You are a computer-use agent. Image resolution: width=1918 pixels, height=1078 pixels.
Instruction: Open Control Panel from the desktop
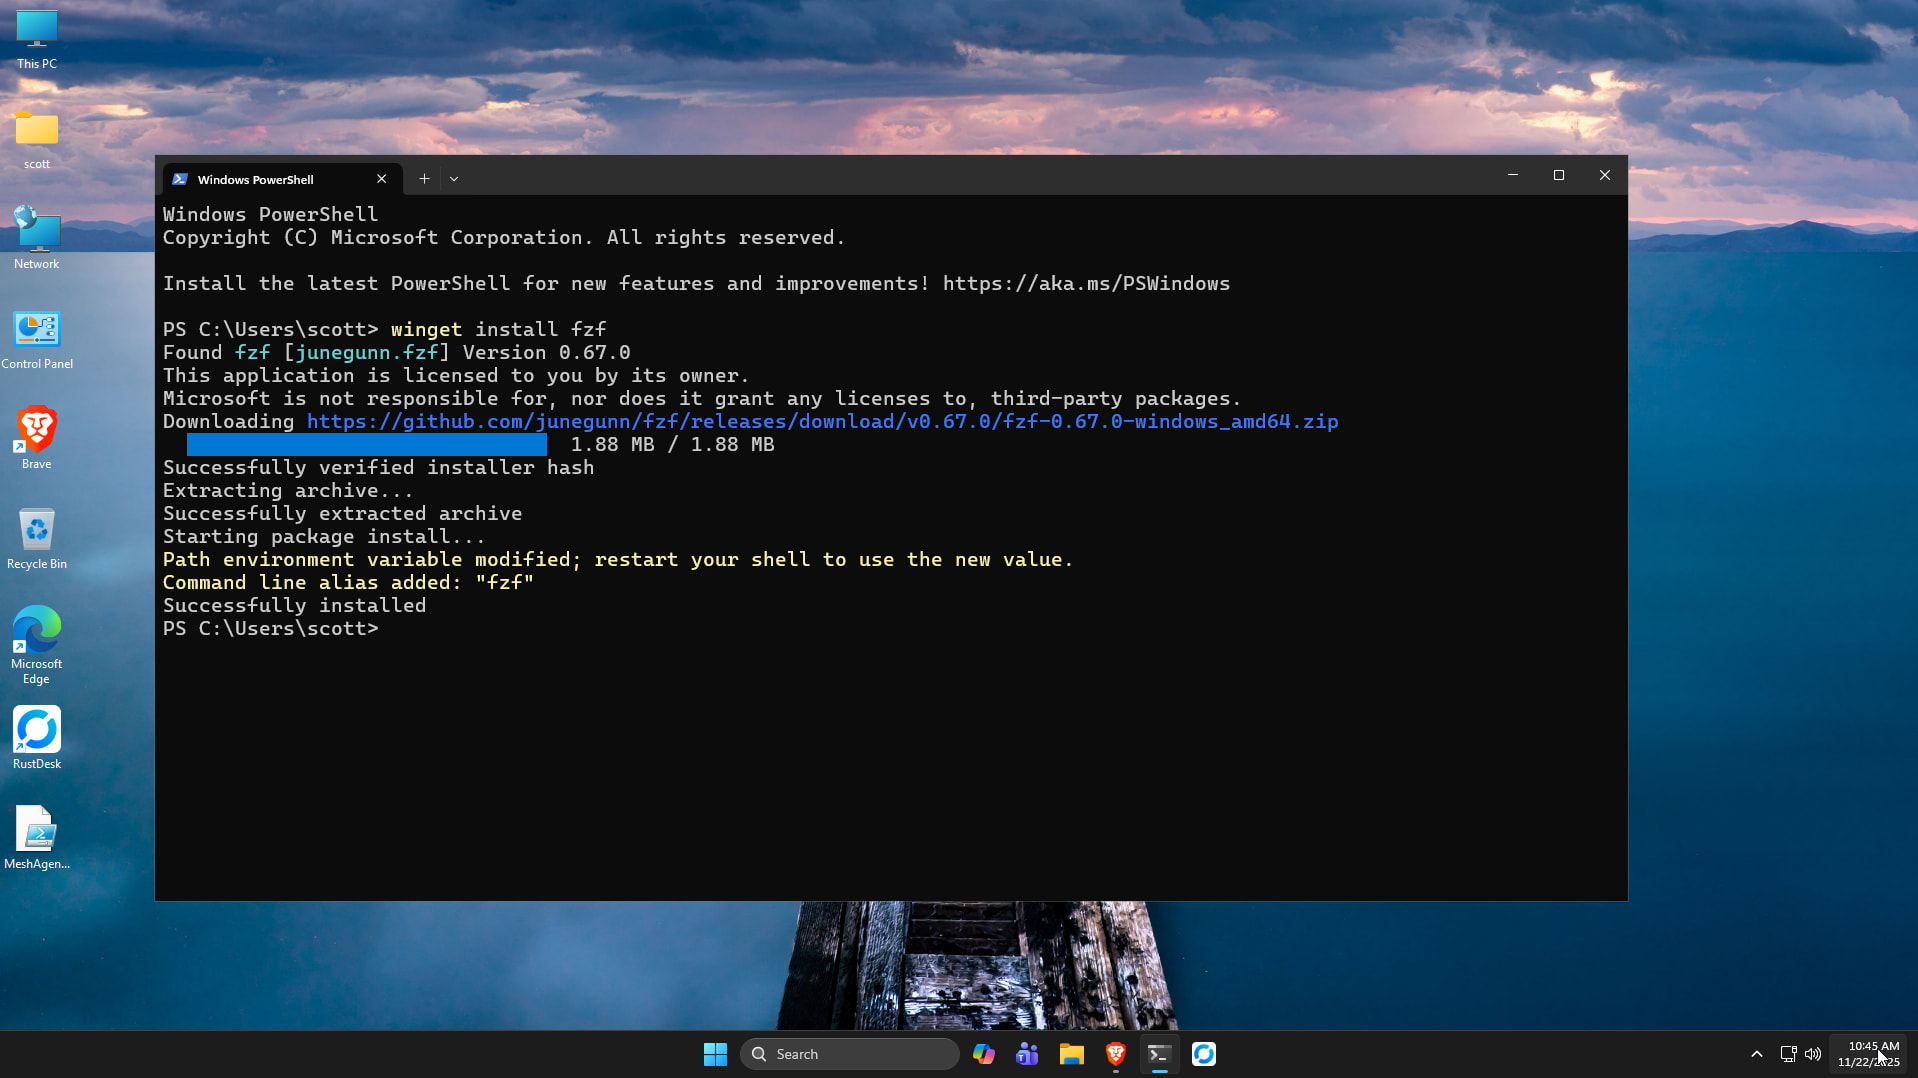point(36,330)
